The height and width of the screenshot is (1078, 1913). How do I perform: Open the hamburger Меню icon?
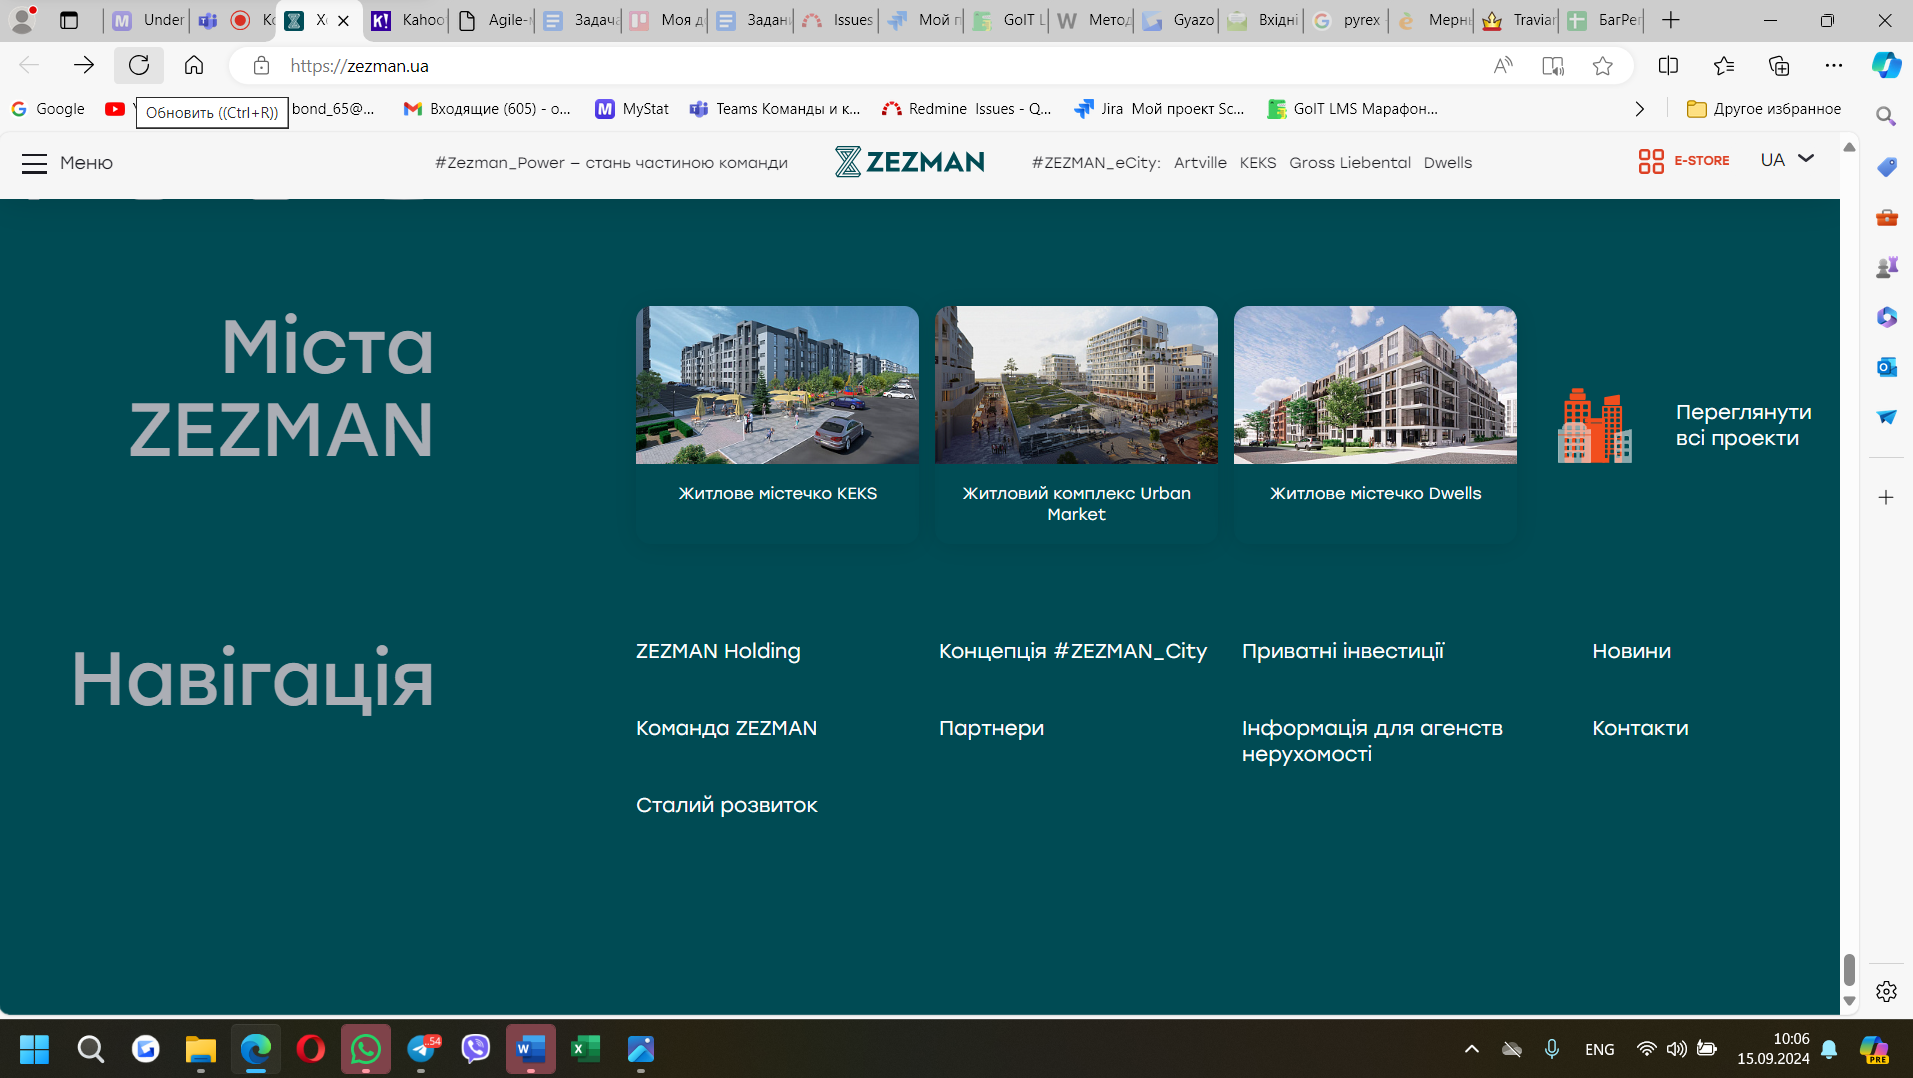(x=35, y=163)
